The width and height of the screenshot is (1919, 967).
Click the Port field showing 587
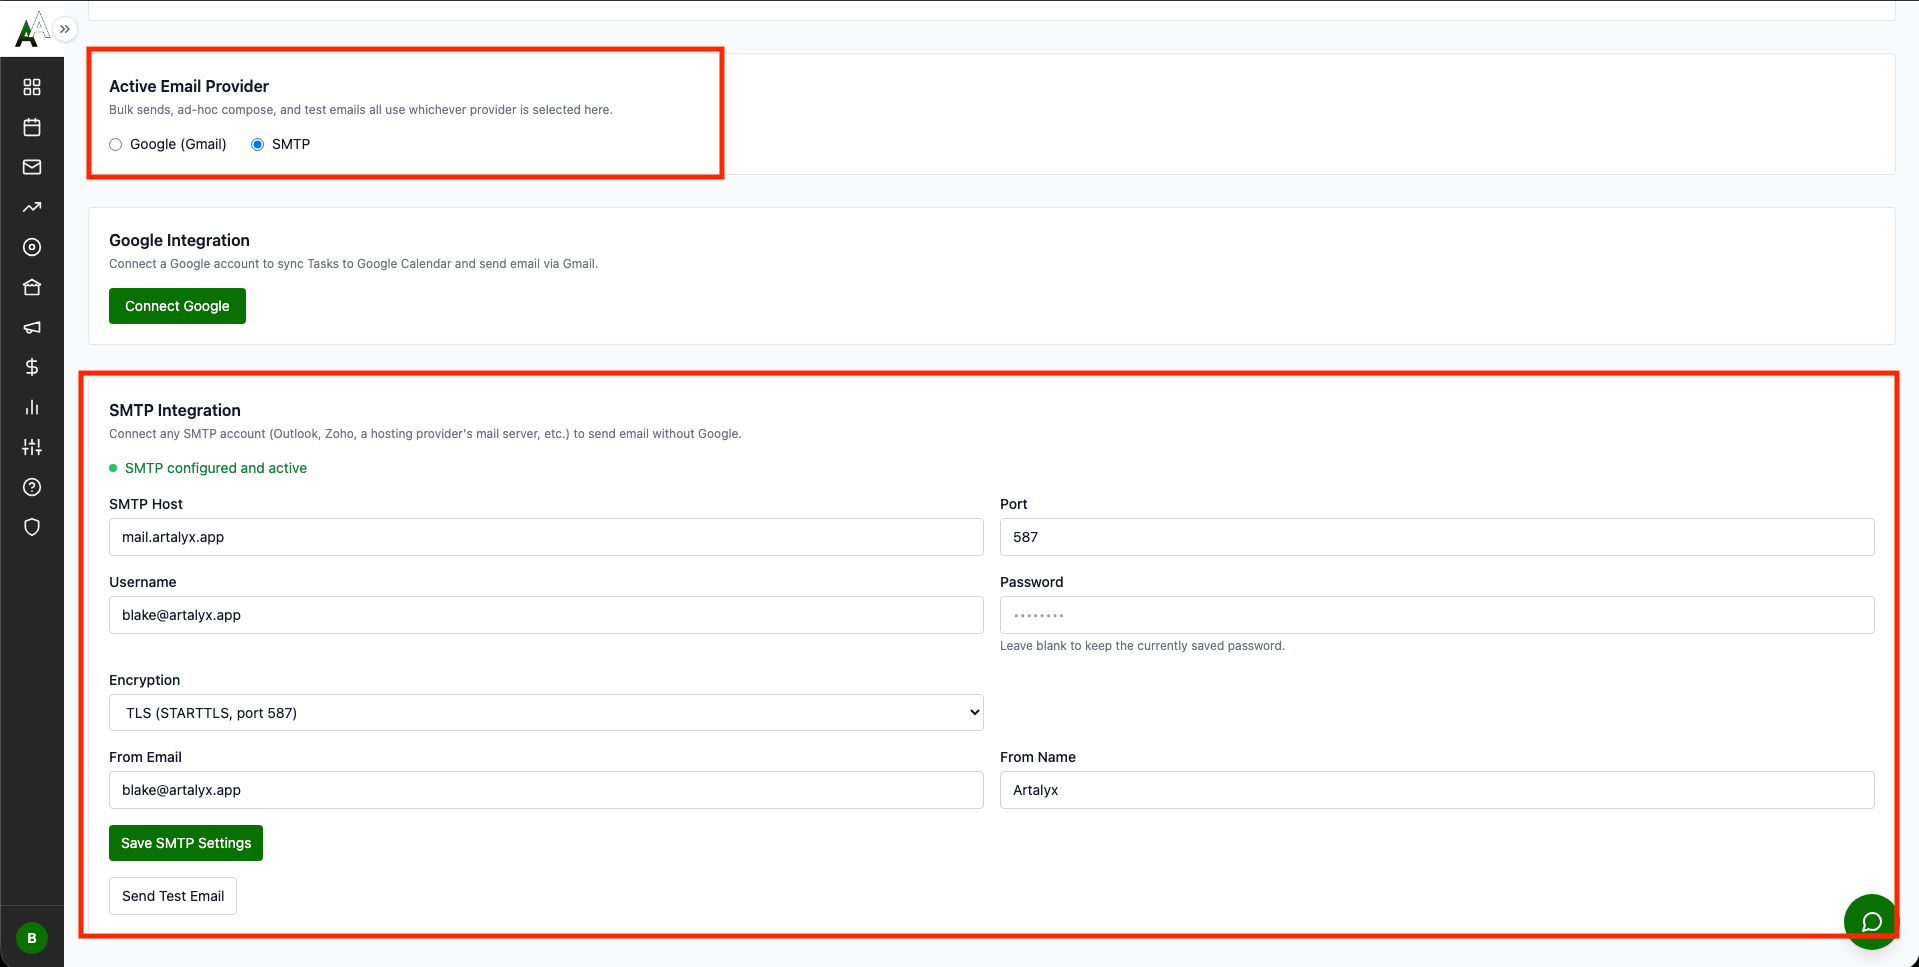[x=1437, y=537]
